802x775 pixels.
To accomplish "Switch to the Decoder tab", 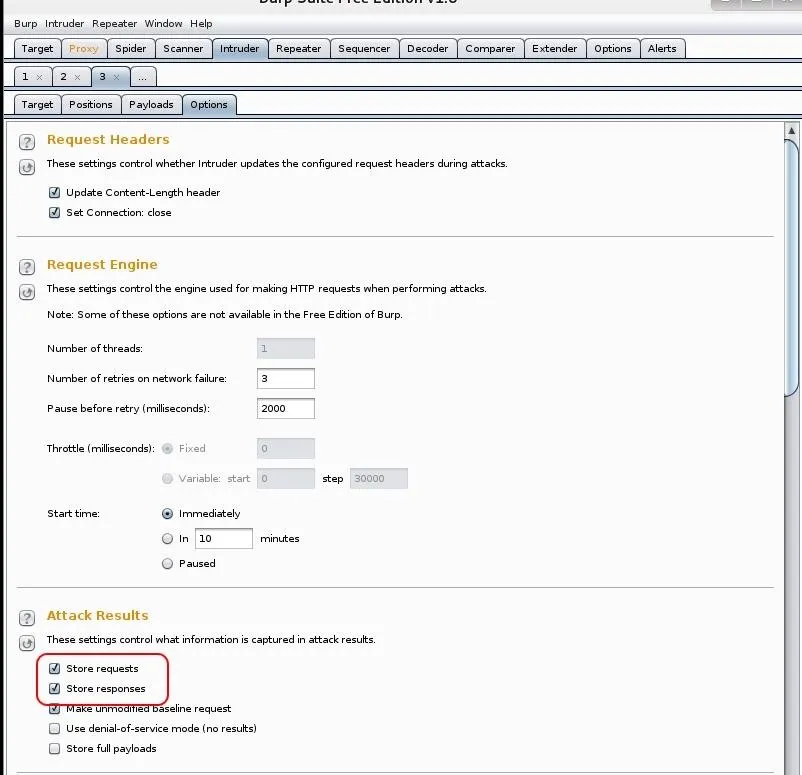I will 428,49.
